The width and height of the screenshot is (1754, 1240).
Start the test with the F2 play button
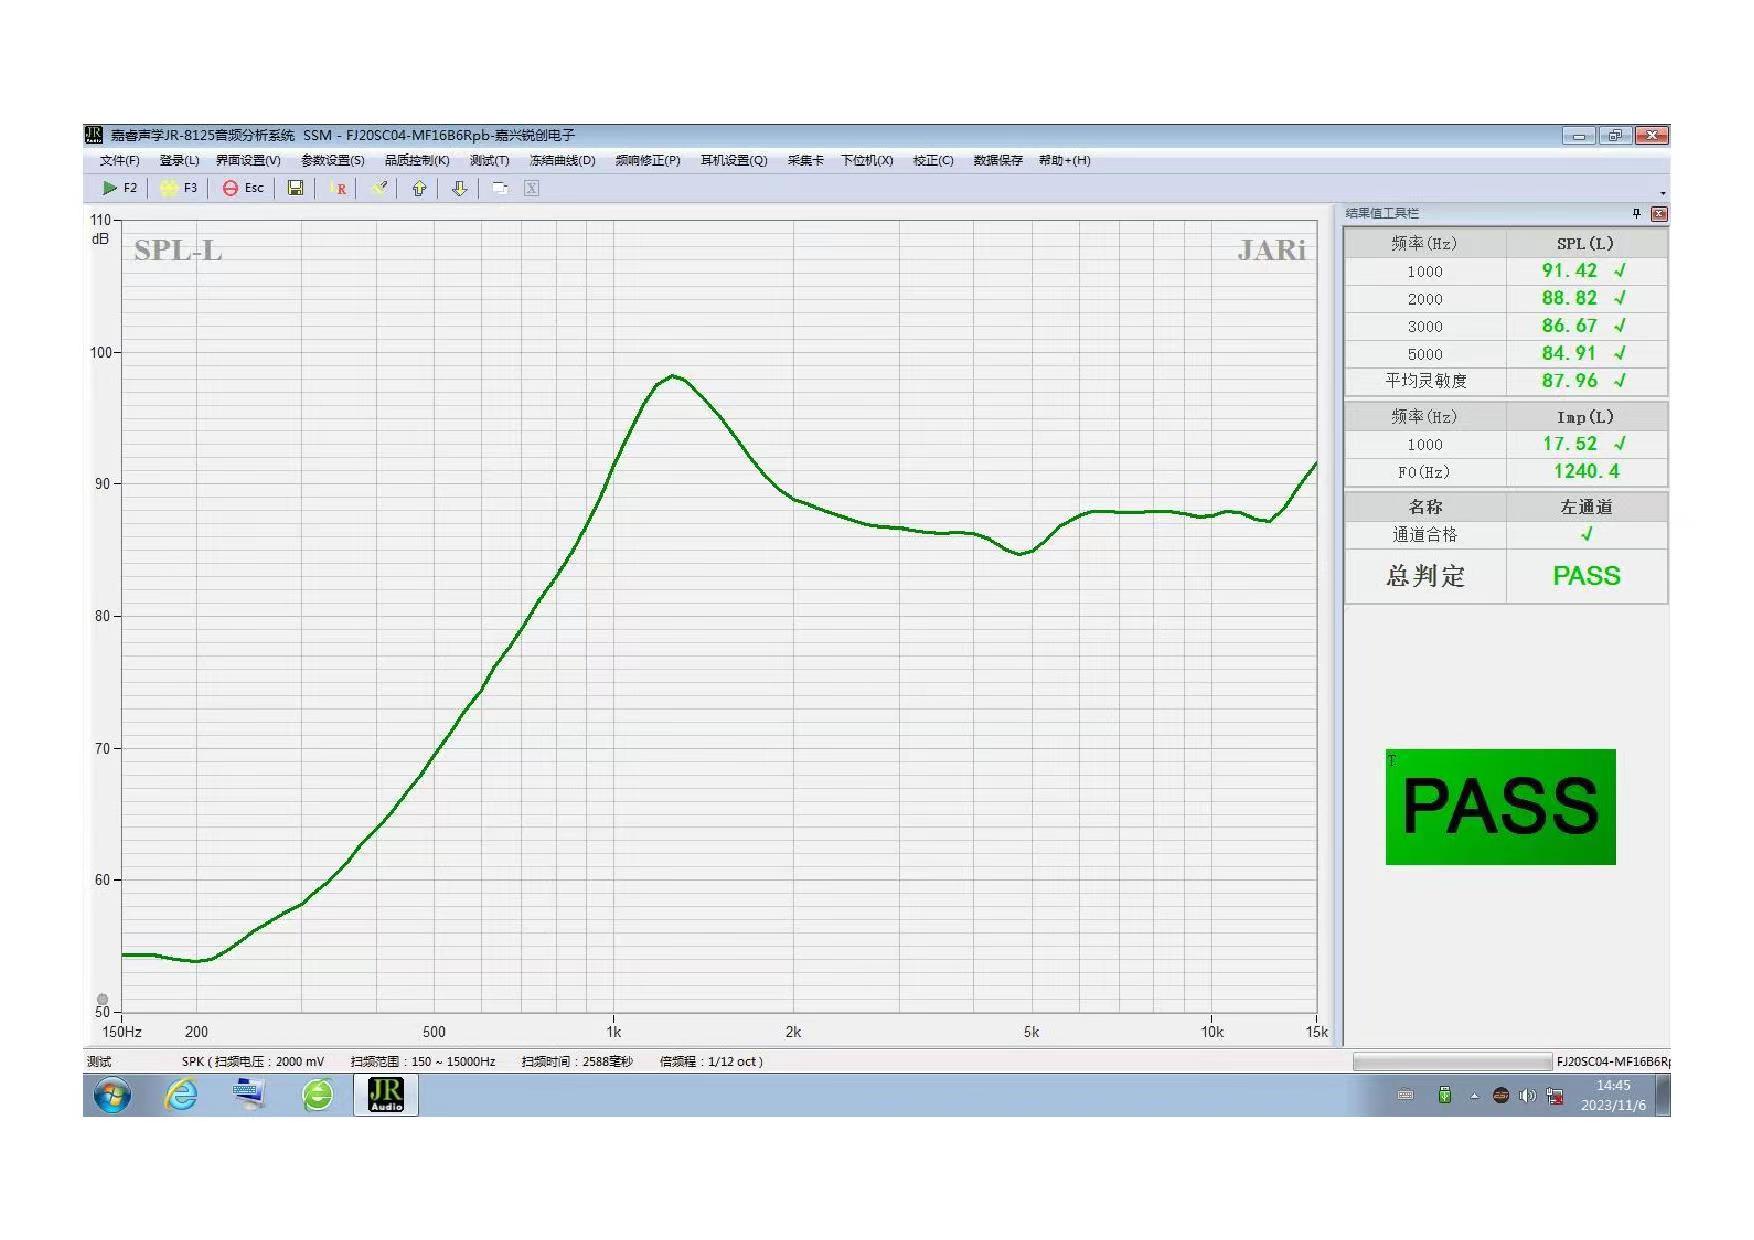[x=120, y=188]
